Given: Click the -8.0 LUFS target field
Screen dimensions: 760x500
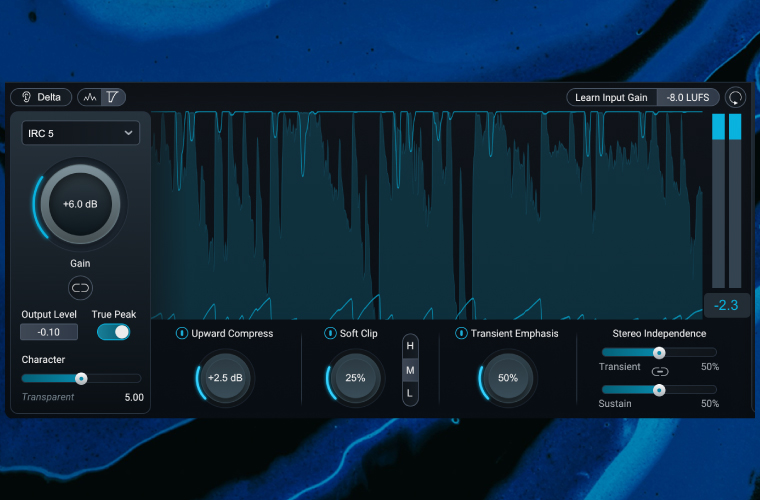Looking at the screenshot, I should pyautogui.click(x=688, y=98).
